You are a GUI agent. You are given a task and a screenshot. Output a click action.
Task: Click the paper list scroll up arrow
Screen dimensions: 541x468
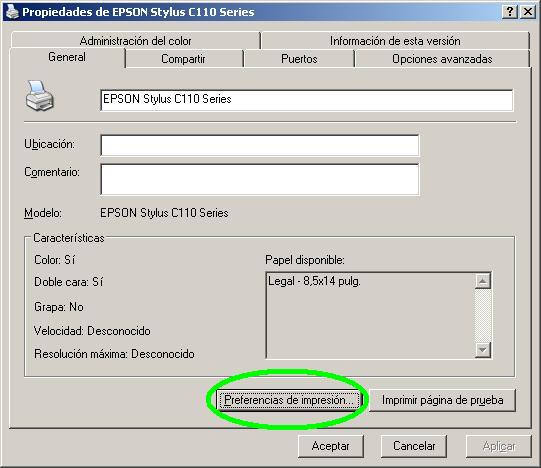[x=483, y=281]
